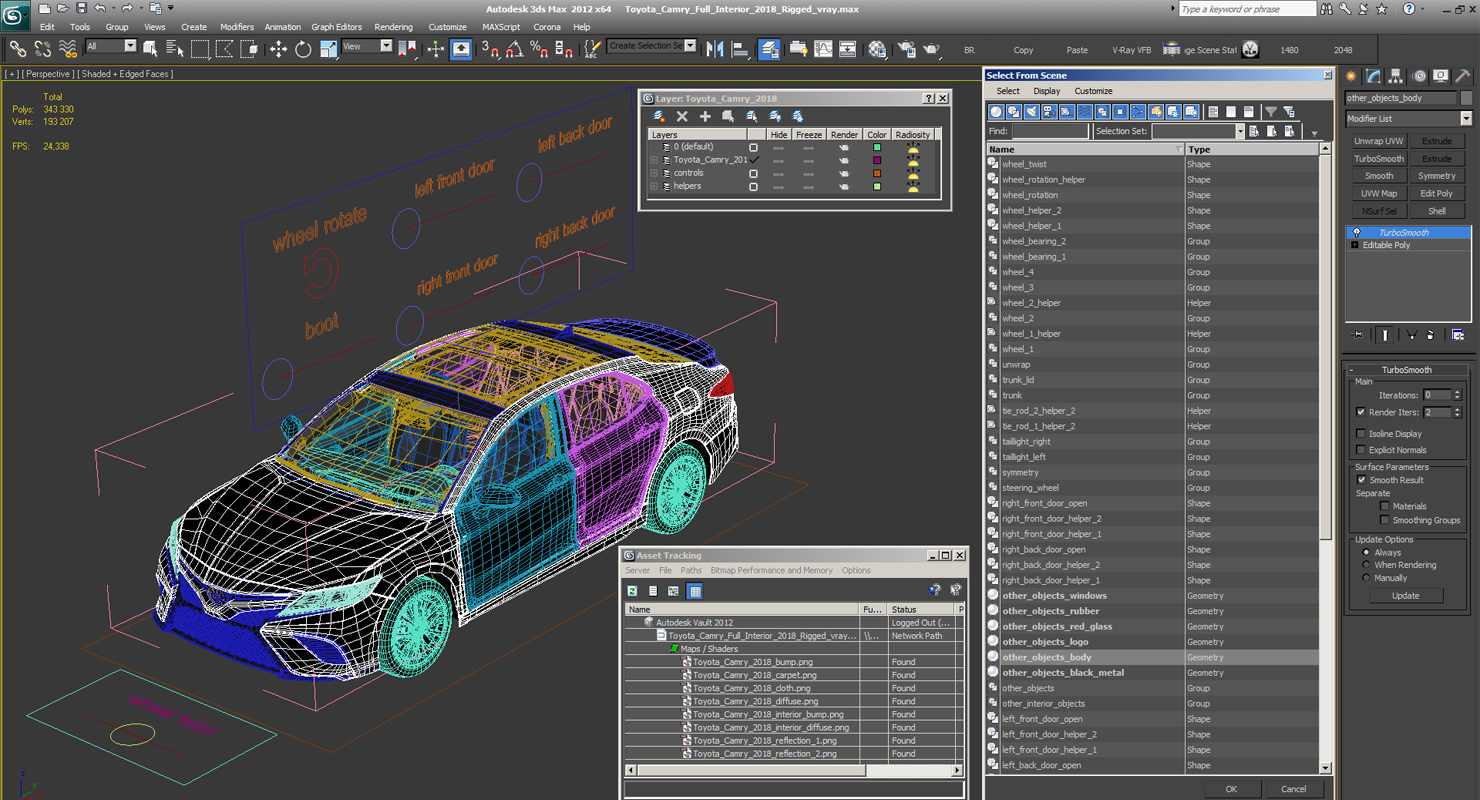
Task: Select the Always update option
Action: coord(1366,552)
